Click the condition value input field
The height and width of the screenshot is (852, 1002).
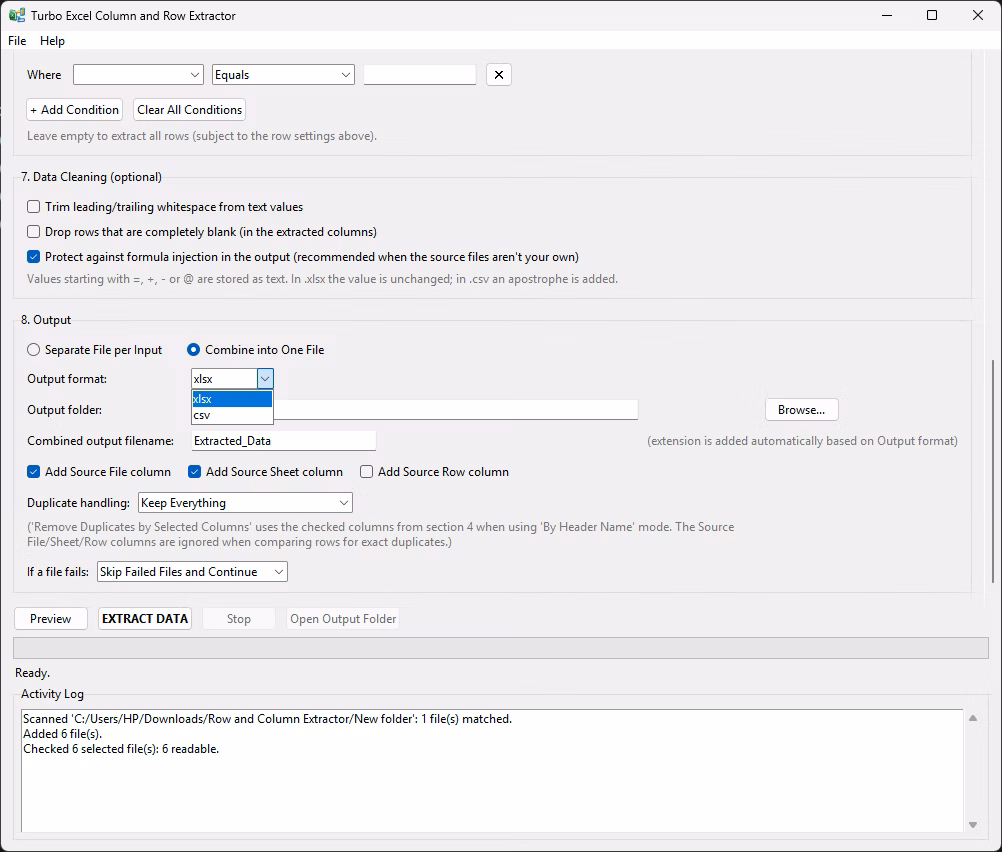[x=420, y=75]
